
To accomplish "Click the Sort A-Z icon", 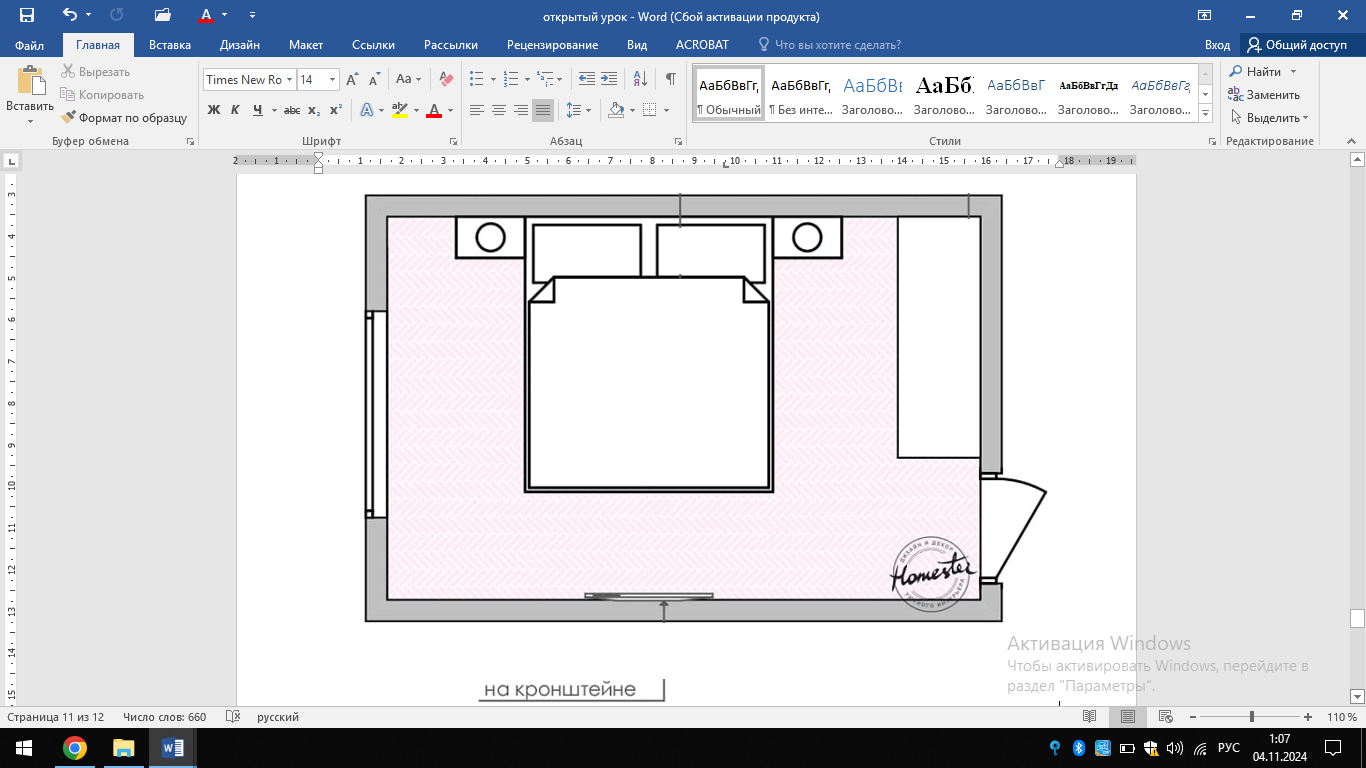I will pos(641,79).
